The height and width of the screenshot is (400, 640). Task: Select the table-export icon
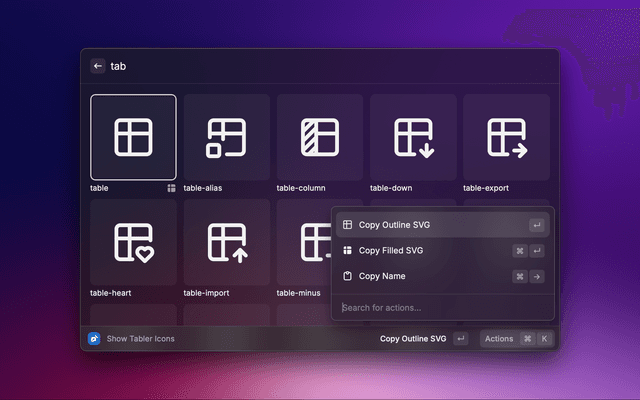(x=506, y=137)
